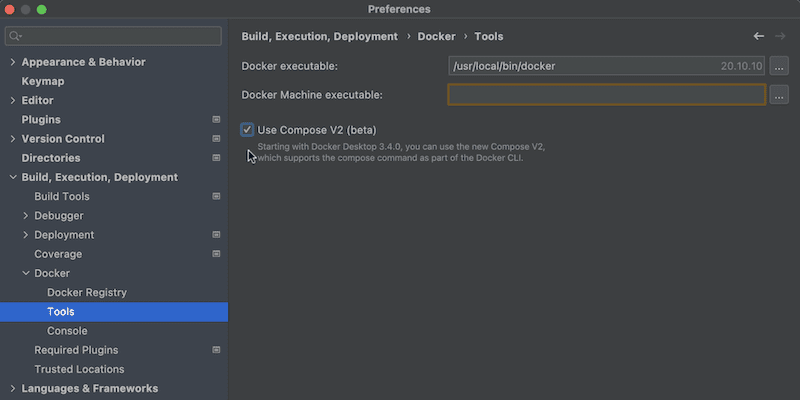Screen dimensions: 800x400
Task: Click project-level icon next to Directories
Action: pyautogui.click(x=216, y=158)
